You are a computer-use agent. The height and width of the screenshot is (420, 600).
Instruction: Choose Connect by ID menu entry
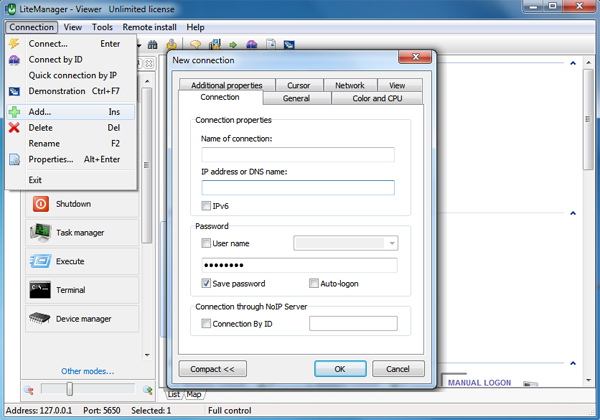(71, 59)
